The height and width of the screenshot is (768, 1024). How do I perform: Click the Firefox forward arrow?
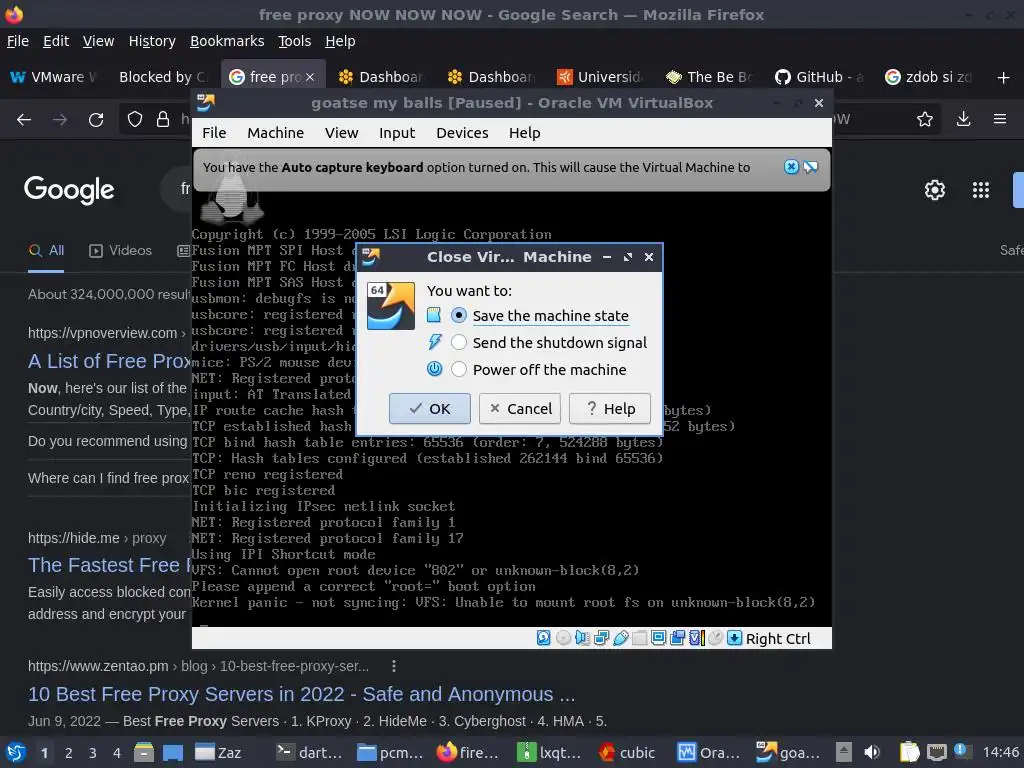[60, 120]
